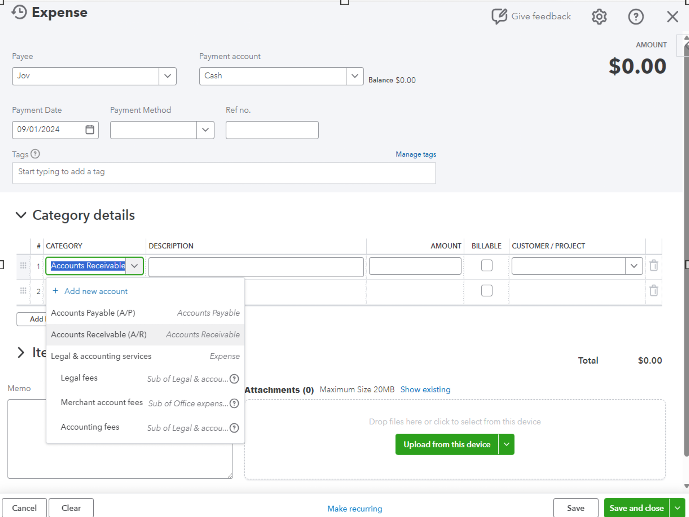The width and height of the screenshot is (689, 517).
Task: Click the Amount field in row 1
Action: (415, 266)
